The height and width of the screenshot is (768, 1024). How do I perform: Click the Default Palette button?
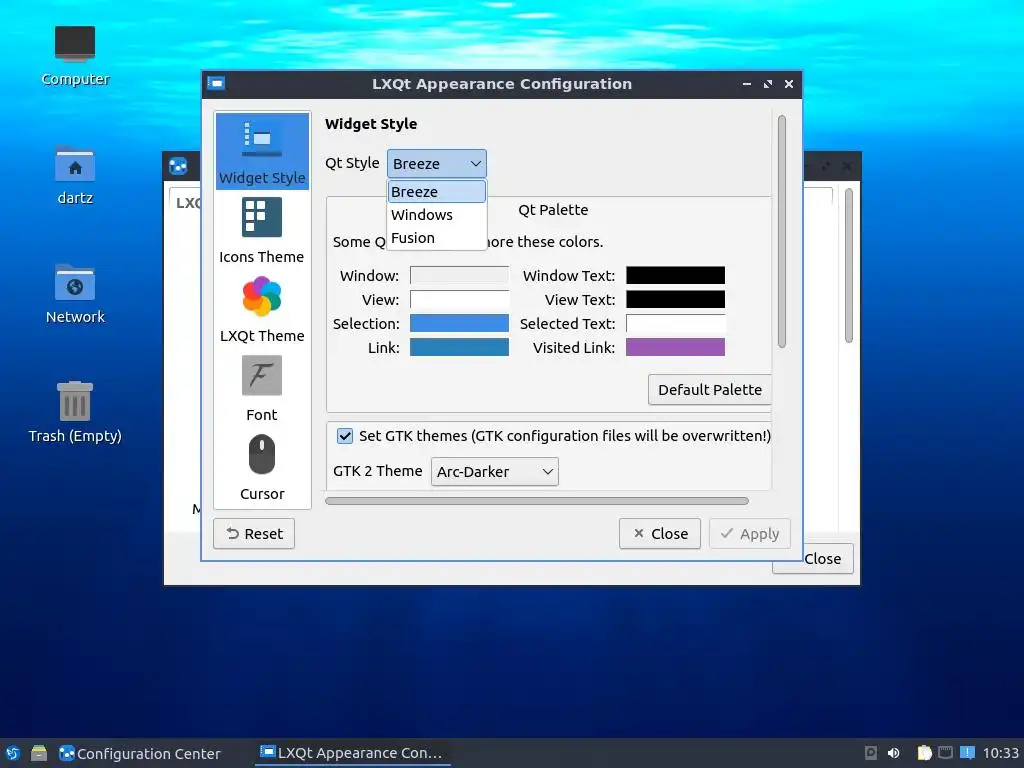[x=710, y=389]
